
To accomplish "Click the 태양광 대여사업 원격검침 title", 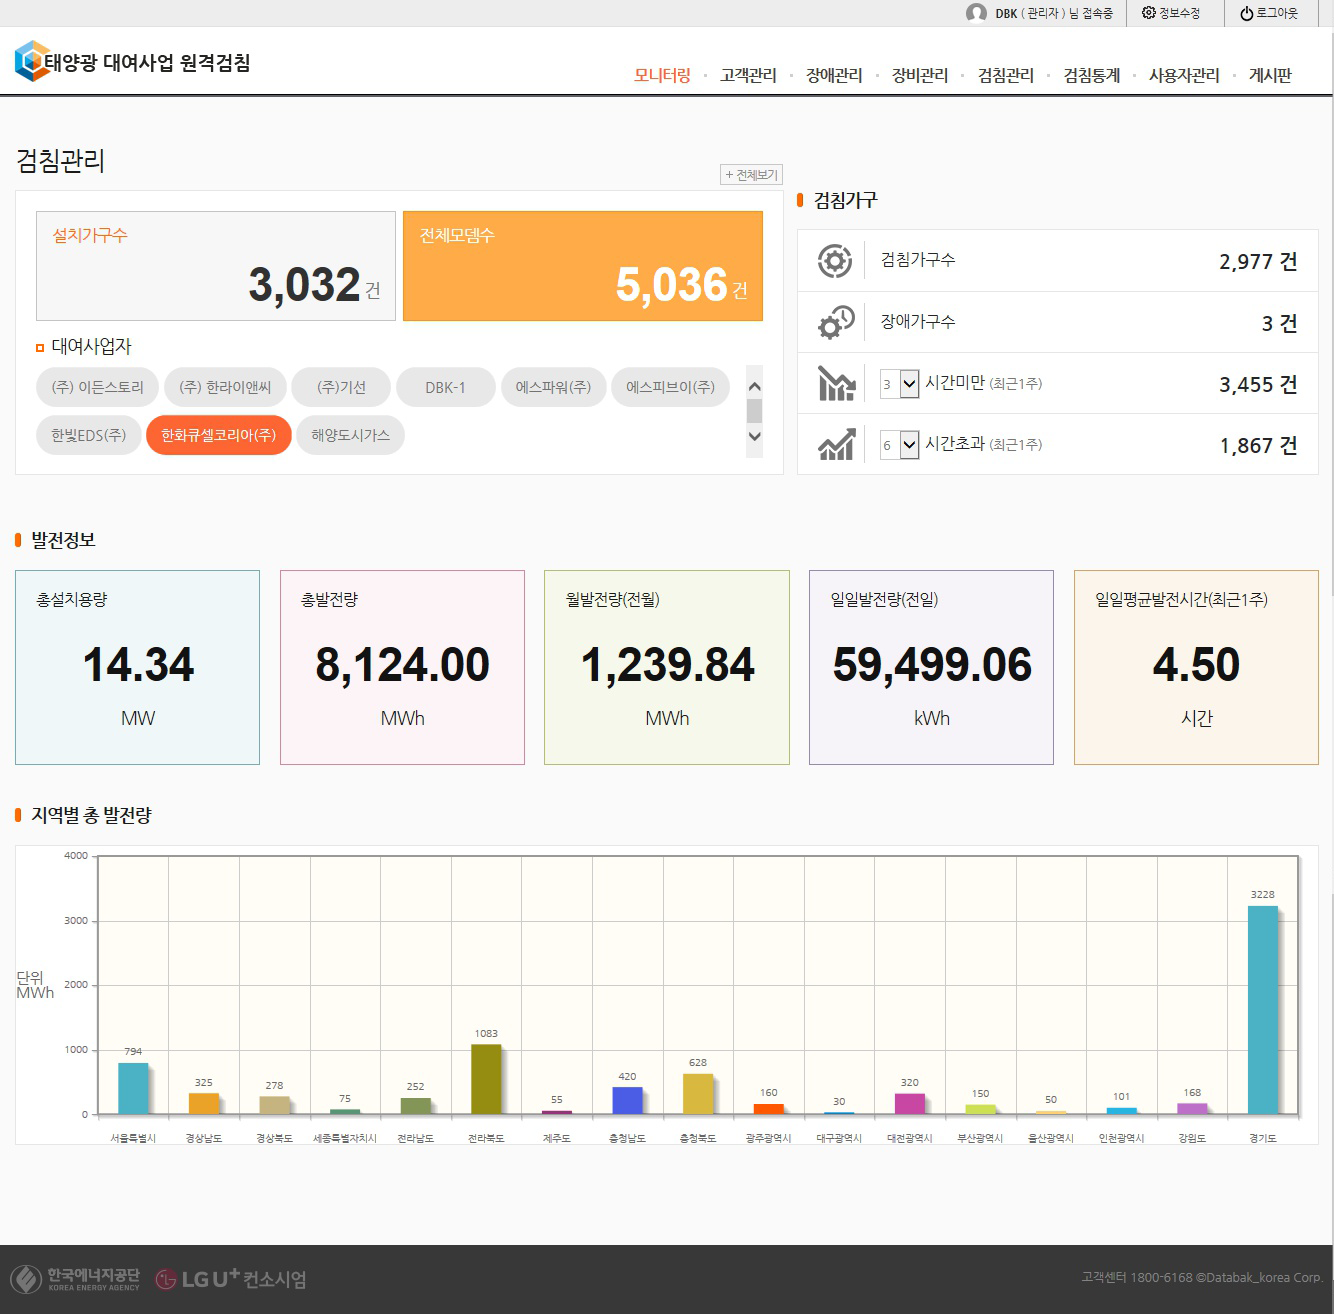I will point(148,62).
